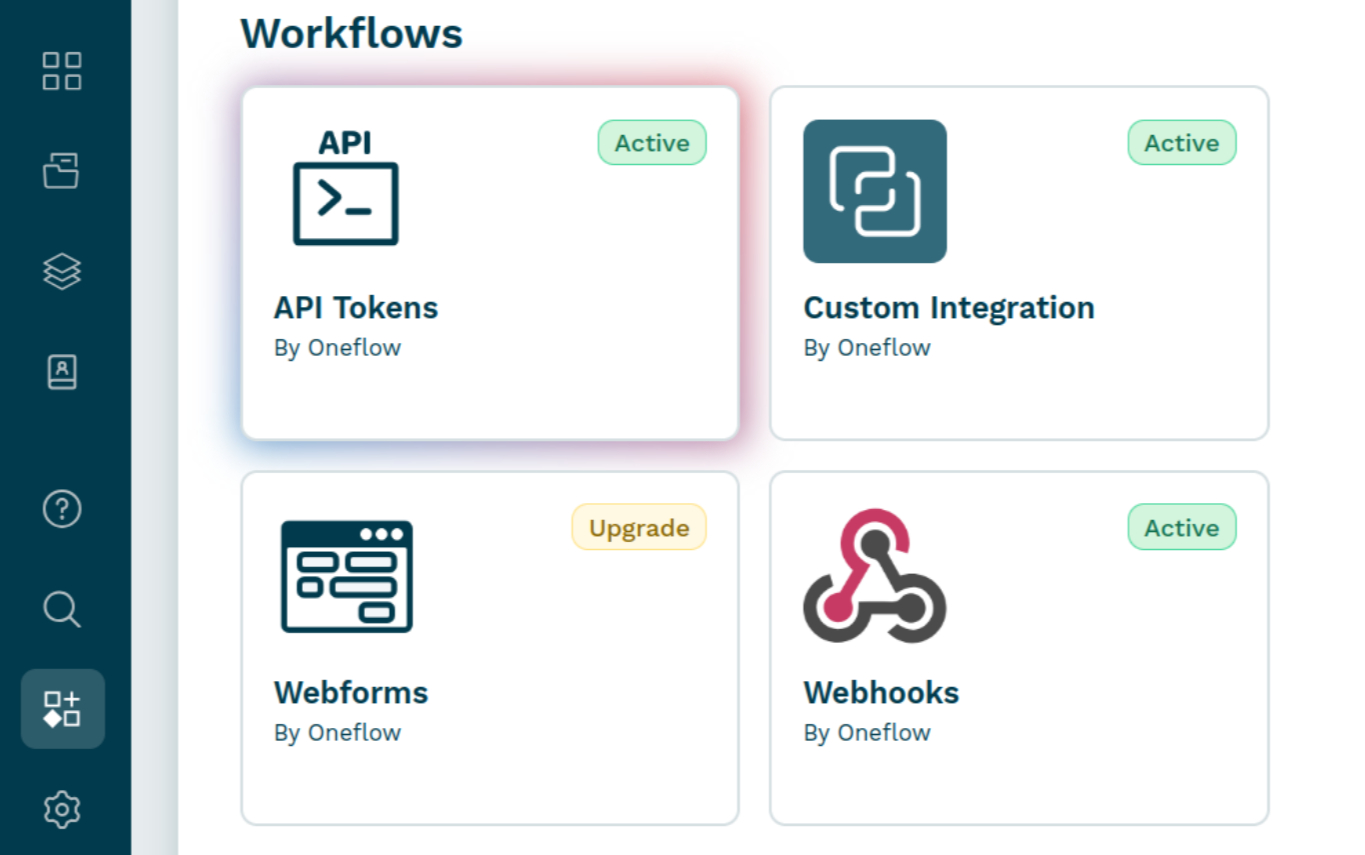Click the Custom Integration overlapping squares icon

(875, 191)
